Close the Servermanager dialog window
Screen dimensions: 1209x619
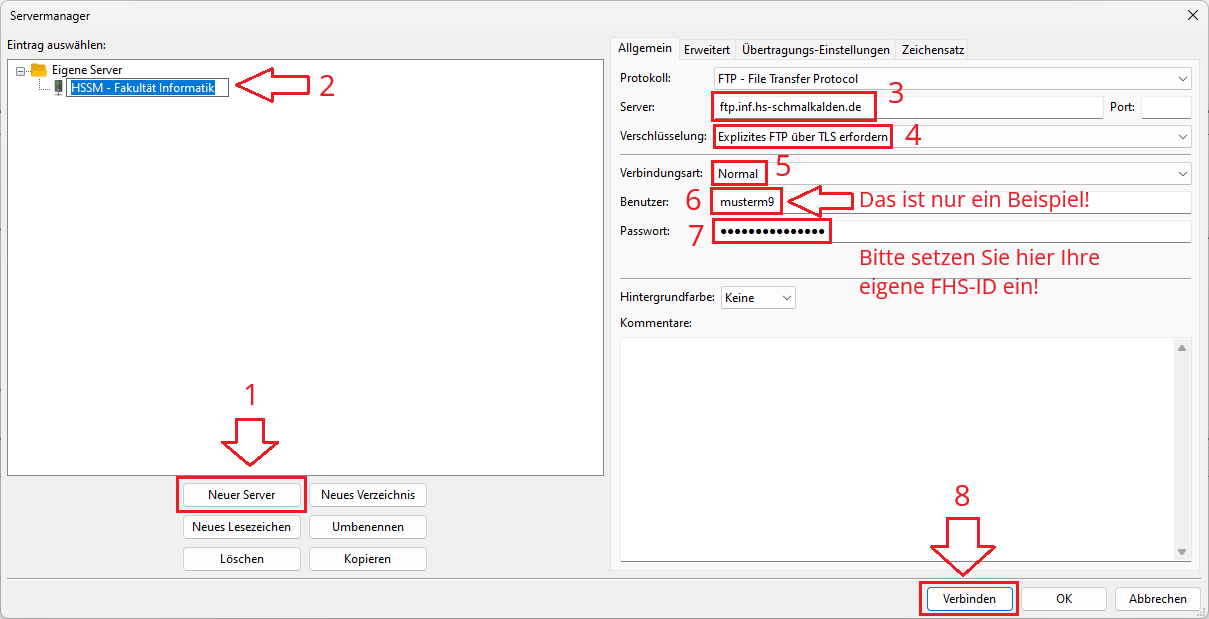(1192, 15)
